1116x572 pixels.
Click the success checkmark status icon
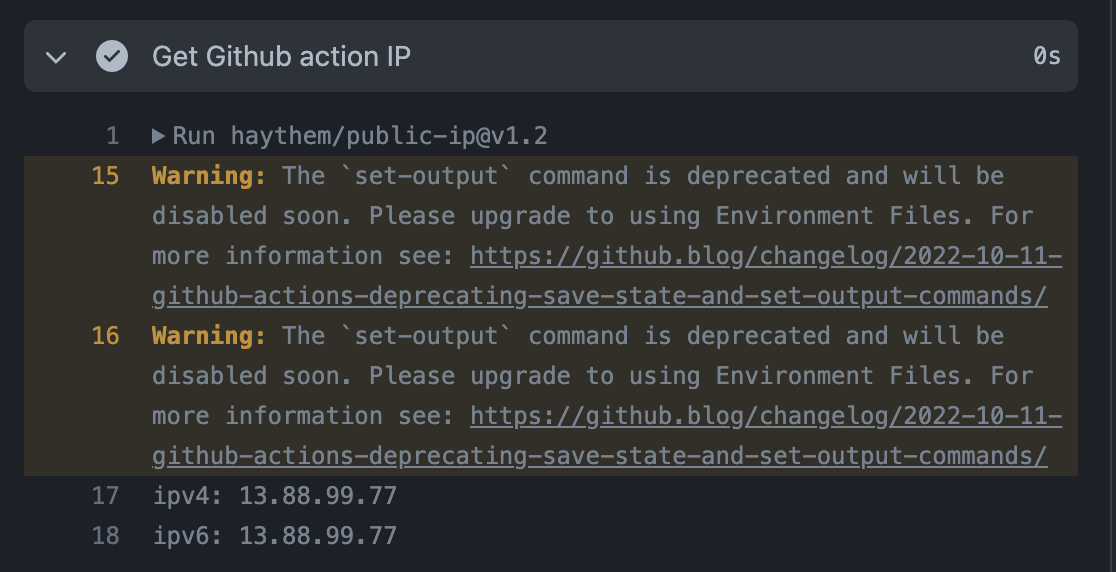pyautogui.click(x=112, y=56)
